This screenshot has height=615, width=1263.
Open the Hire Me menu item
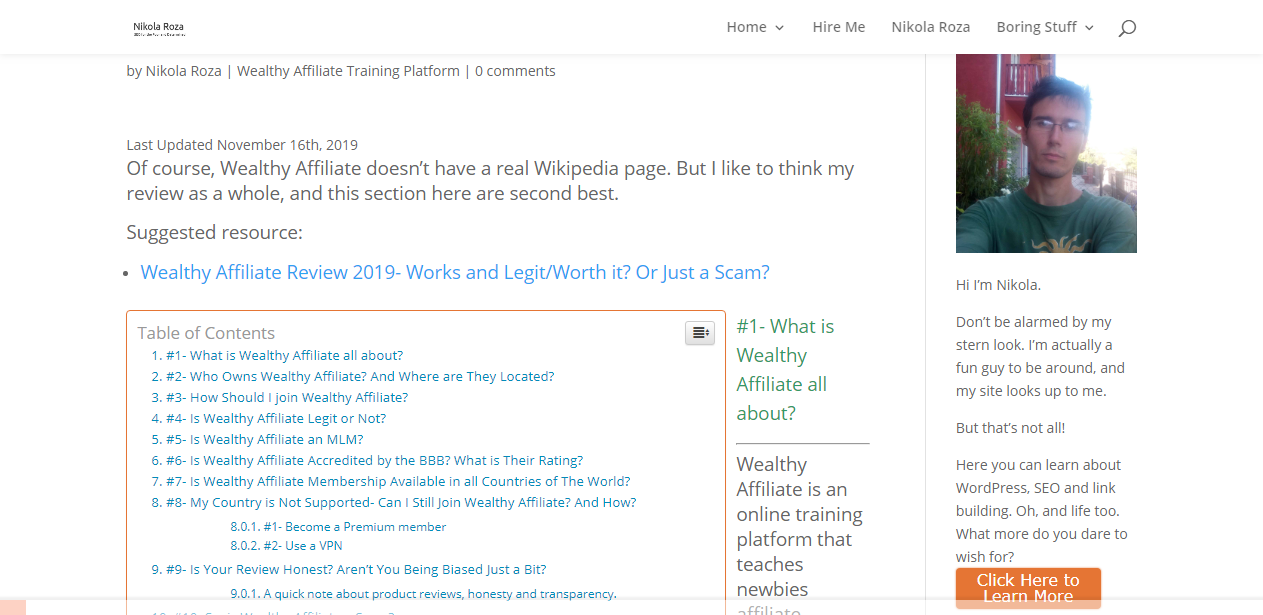(x=839, y=27)
